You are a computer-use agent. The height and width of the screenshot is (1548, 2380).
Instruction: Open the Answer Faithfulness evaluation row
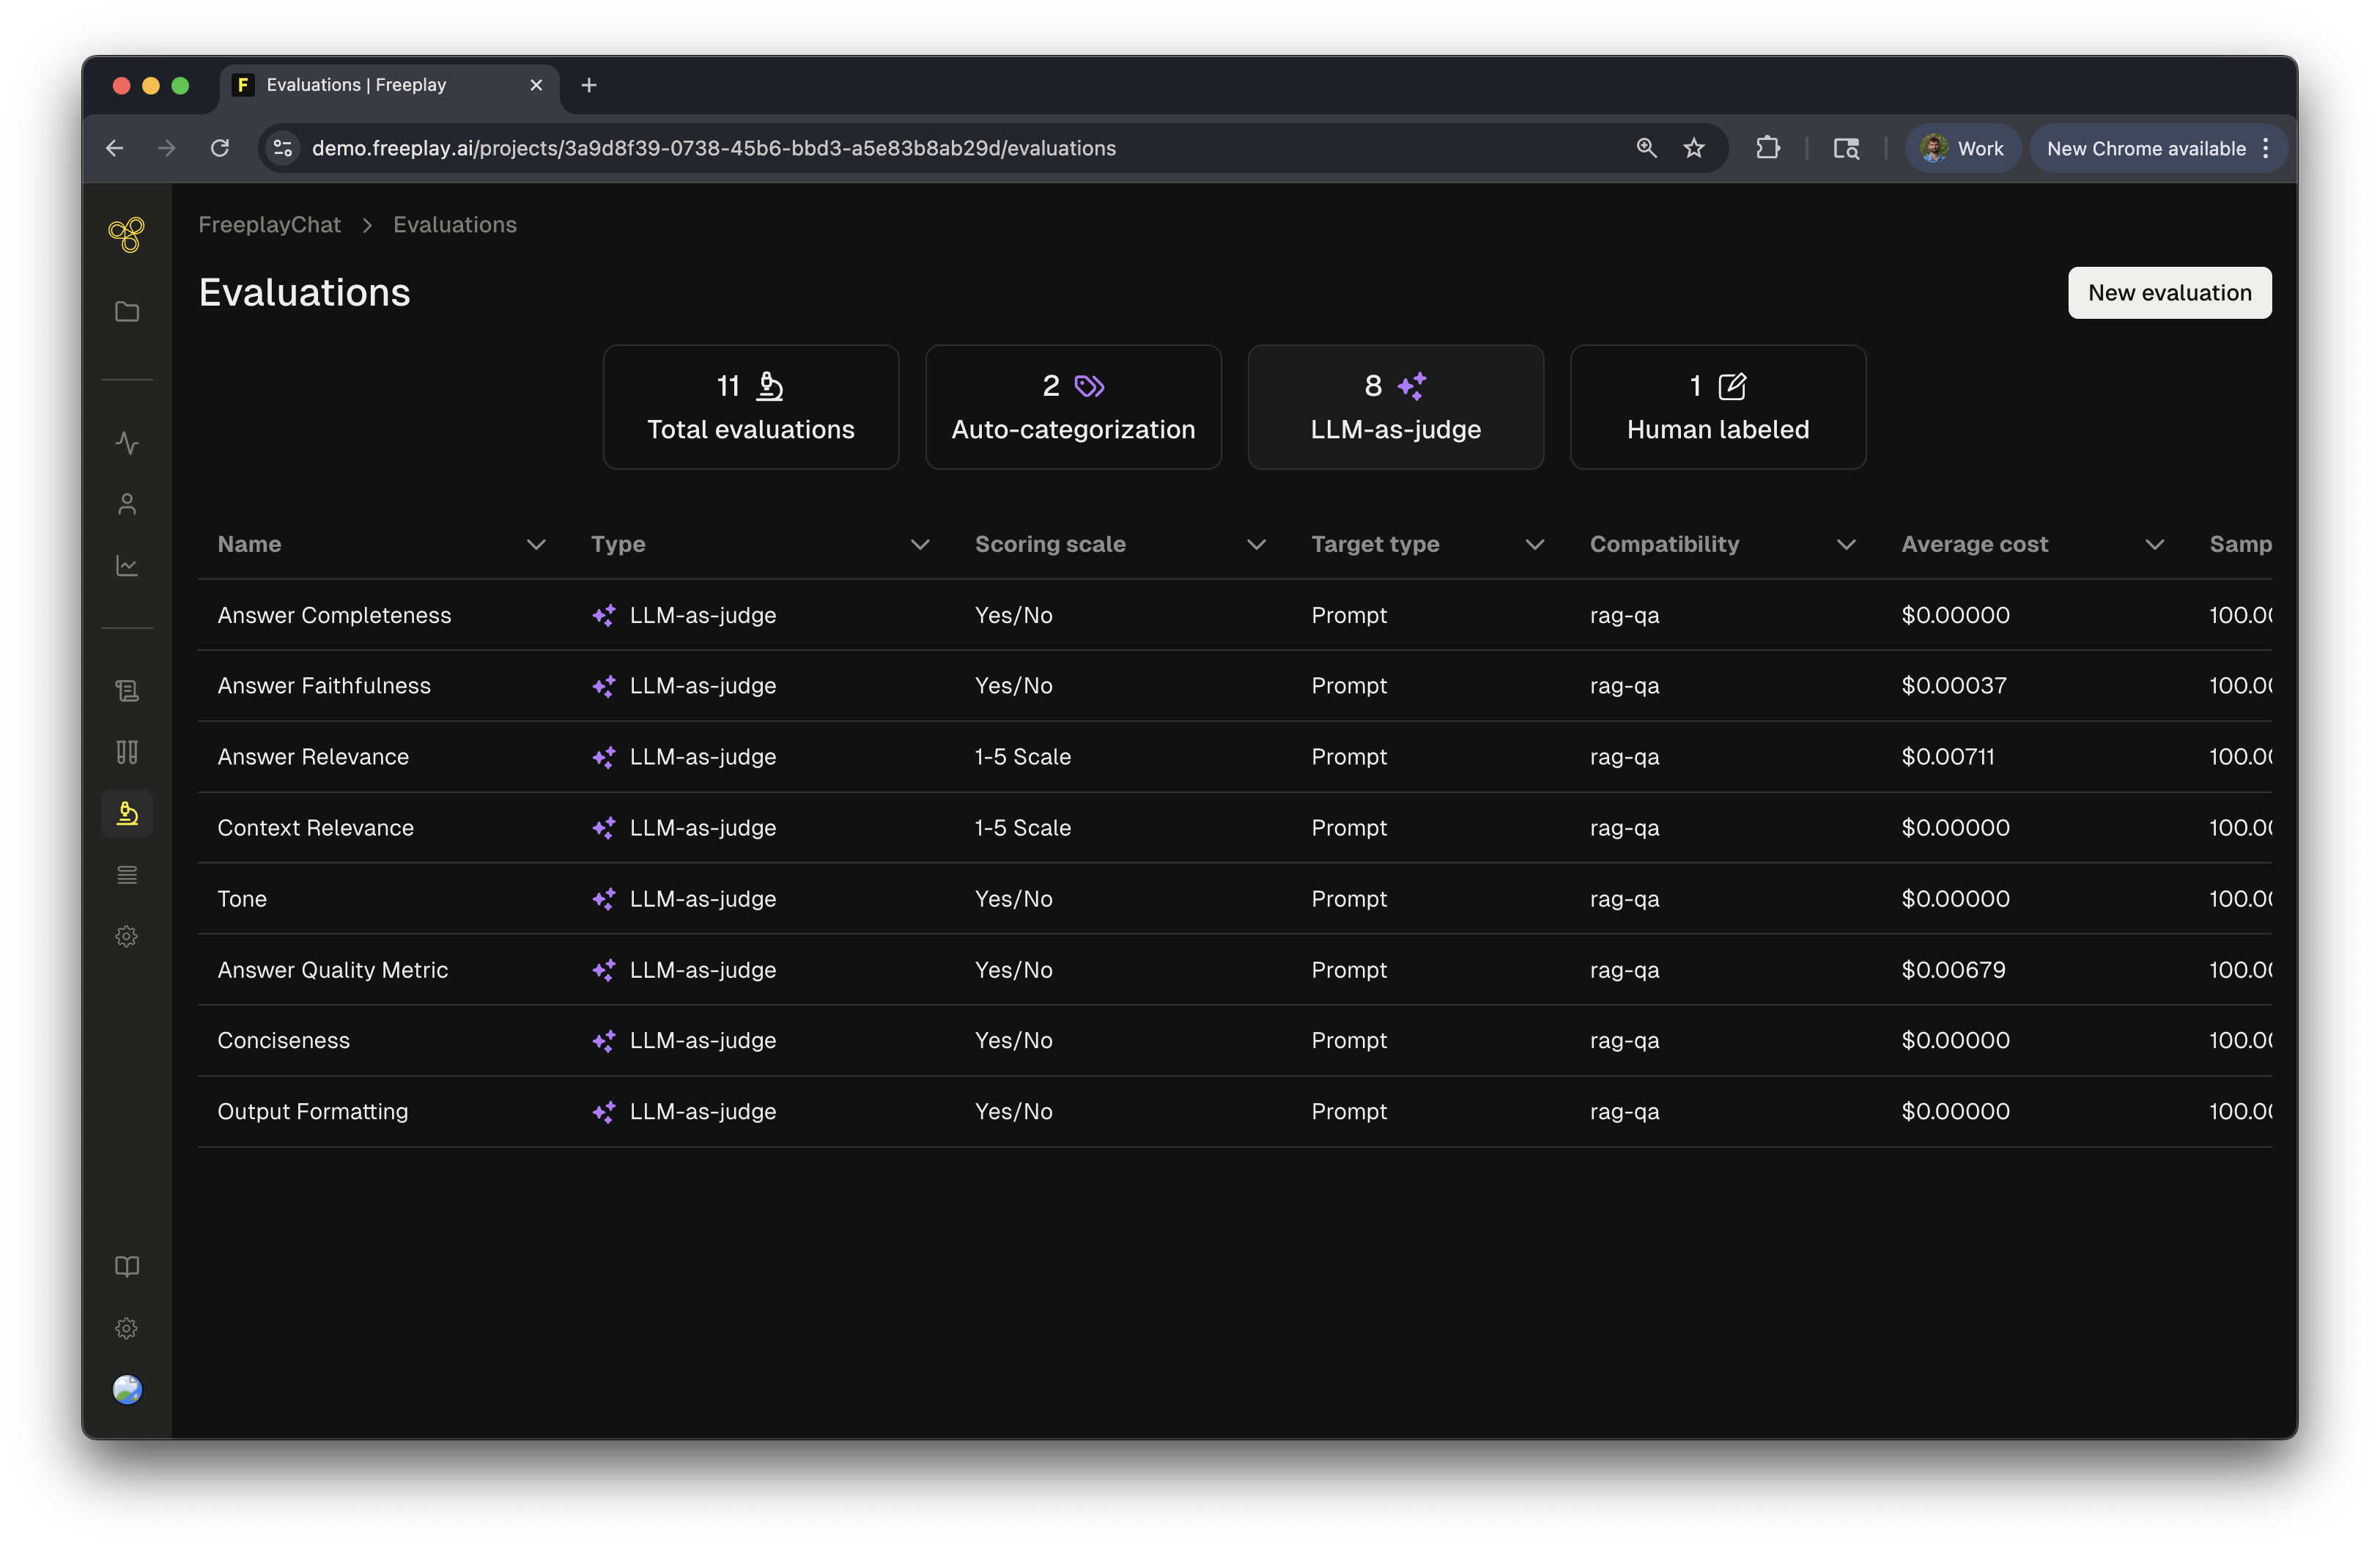[324, 686]
